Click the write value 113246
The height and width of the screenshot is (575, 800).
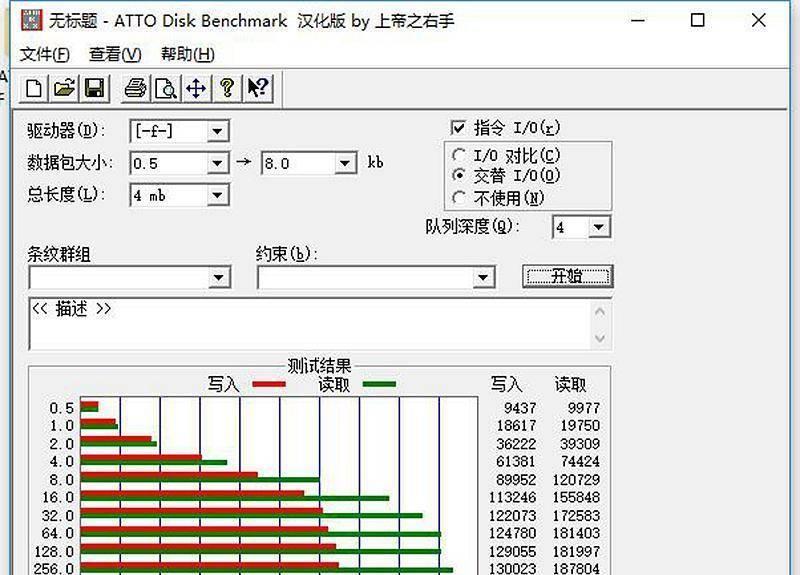pyautogui.click(x=513, y=497)
